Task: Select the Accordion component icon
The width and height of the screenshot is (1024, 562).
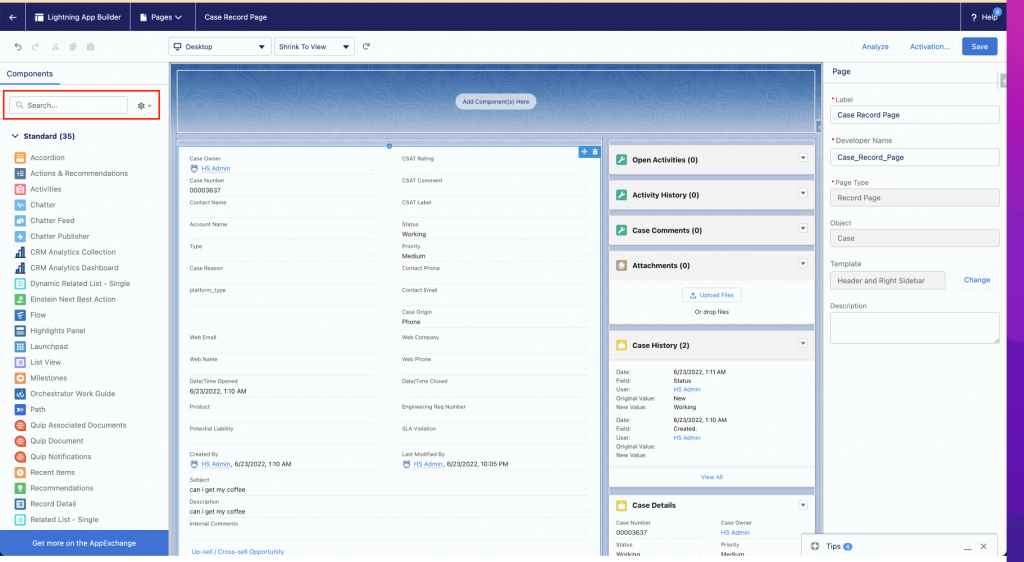Action: 20,158
